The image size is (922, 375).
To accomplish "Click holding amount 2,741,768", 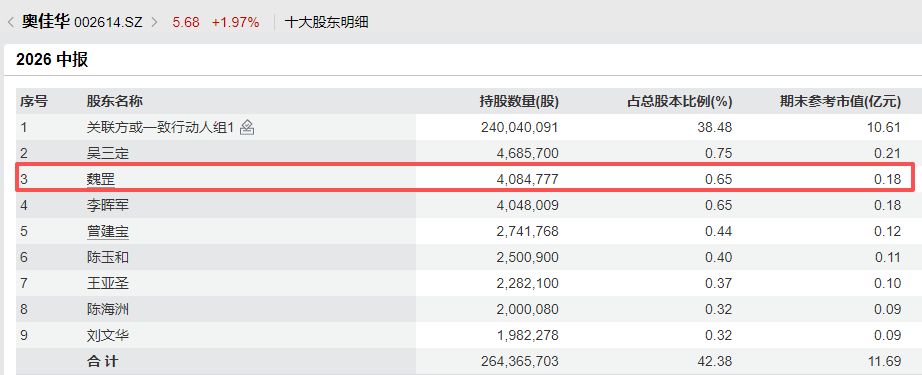I will coord(527,232).
